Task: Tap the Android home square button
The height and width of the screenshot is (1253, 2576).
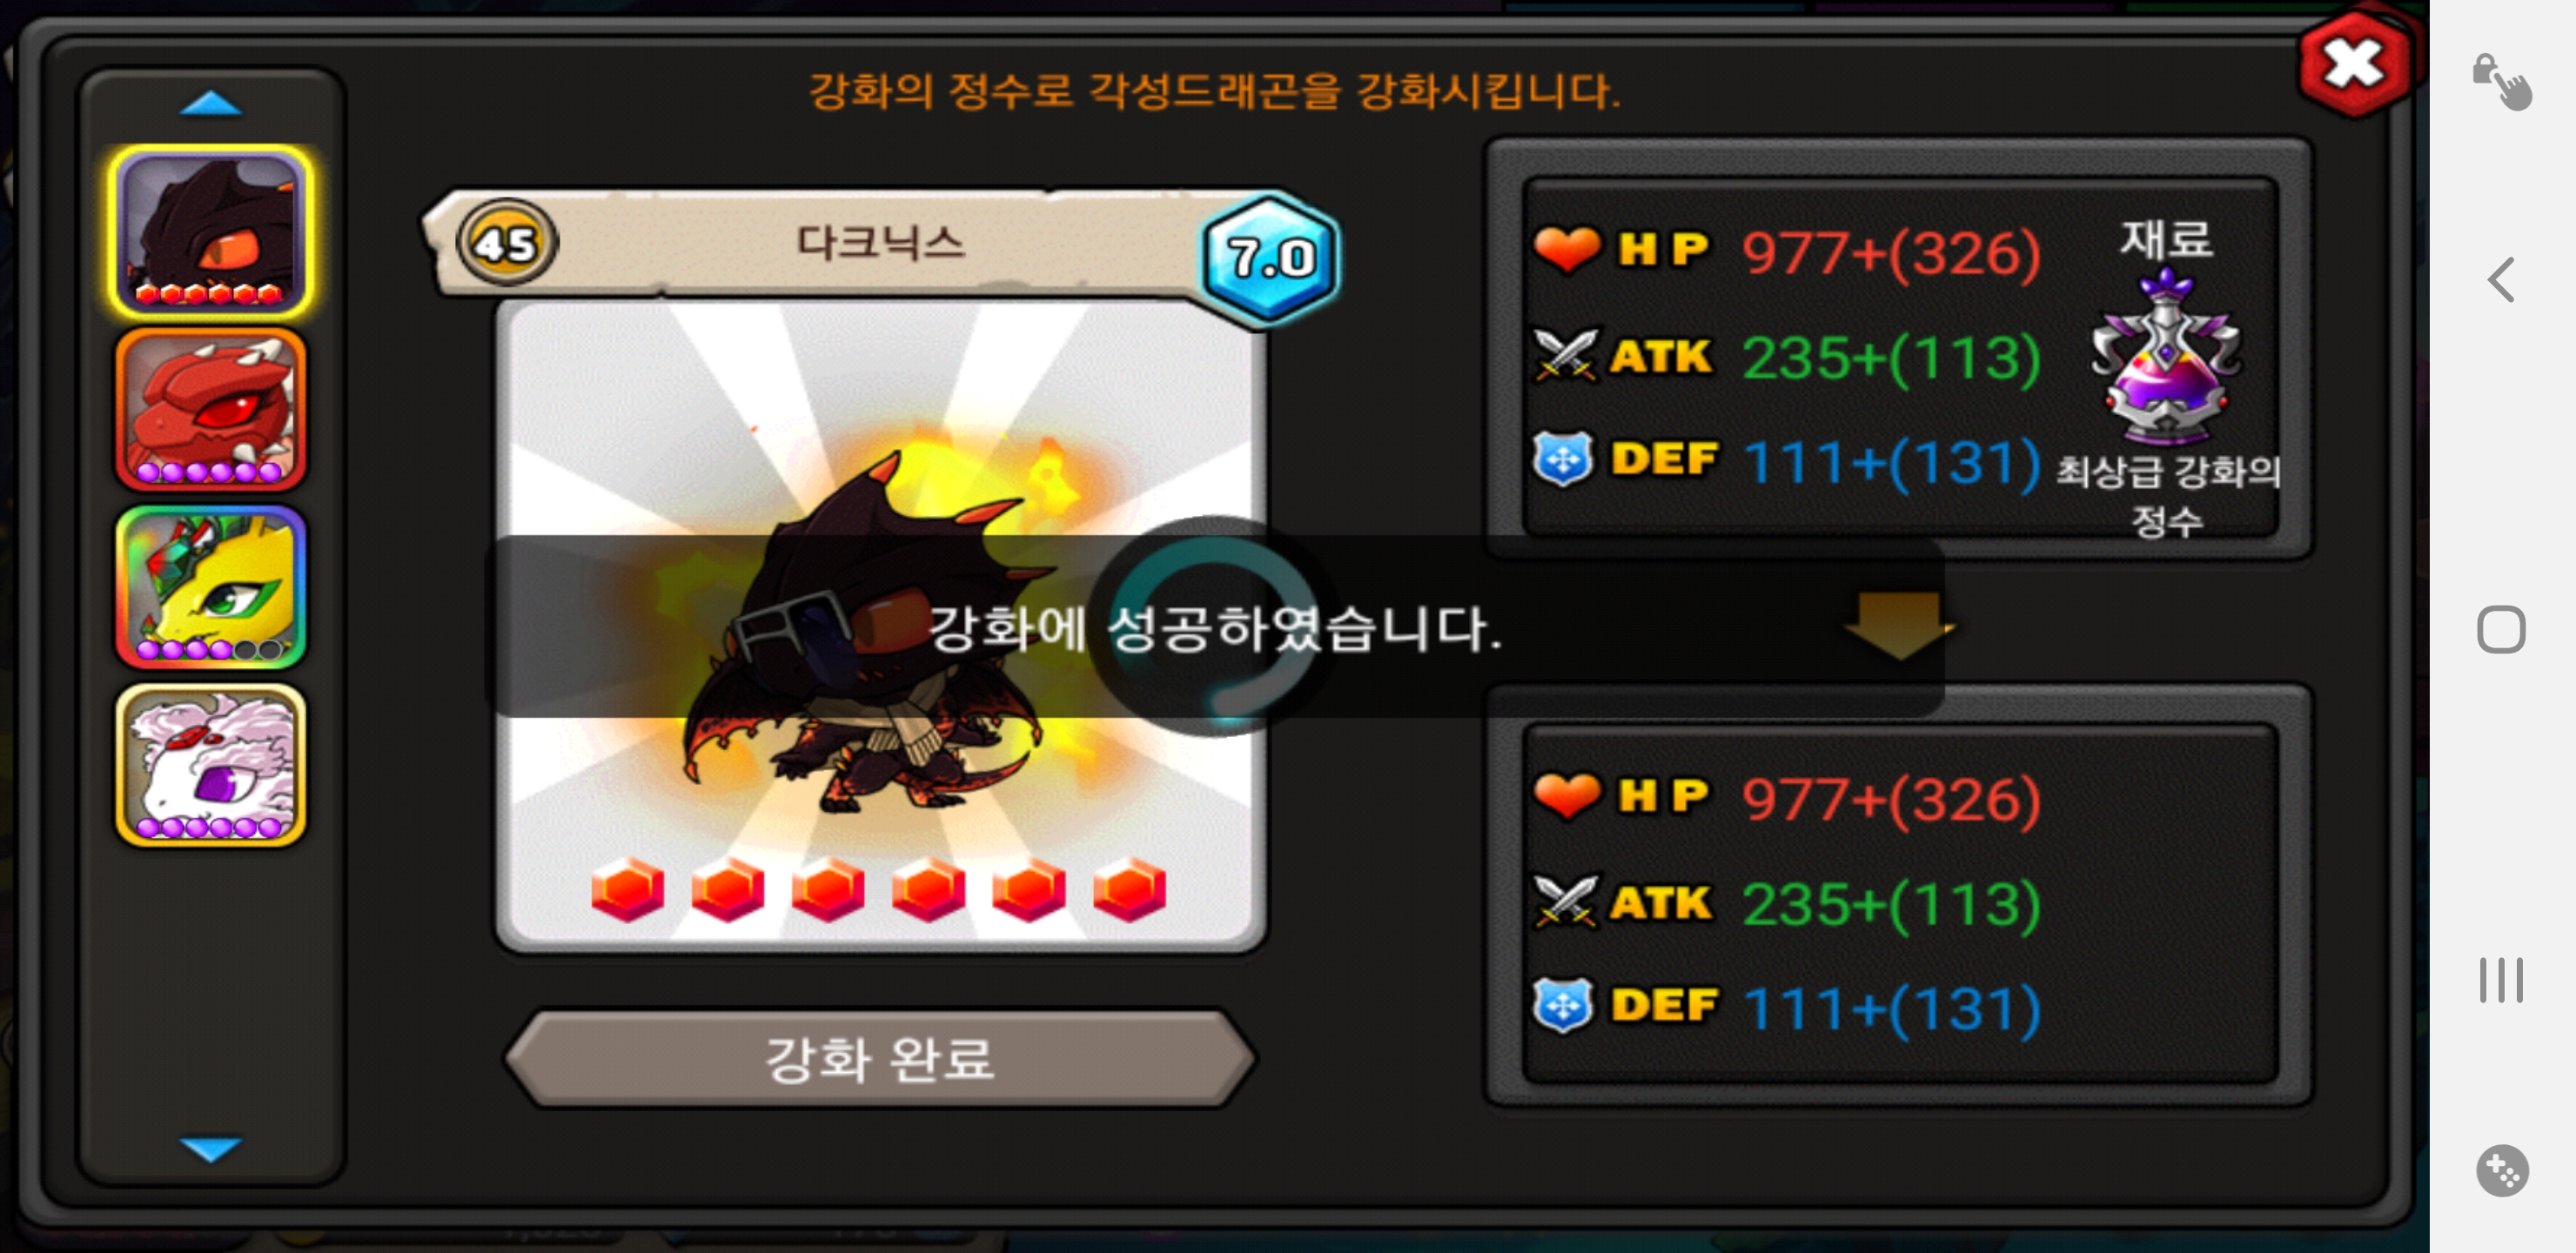Action: click(x=2501, y=629)
